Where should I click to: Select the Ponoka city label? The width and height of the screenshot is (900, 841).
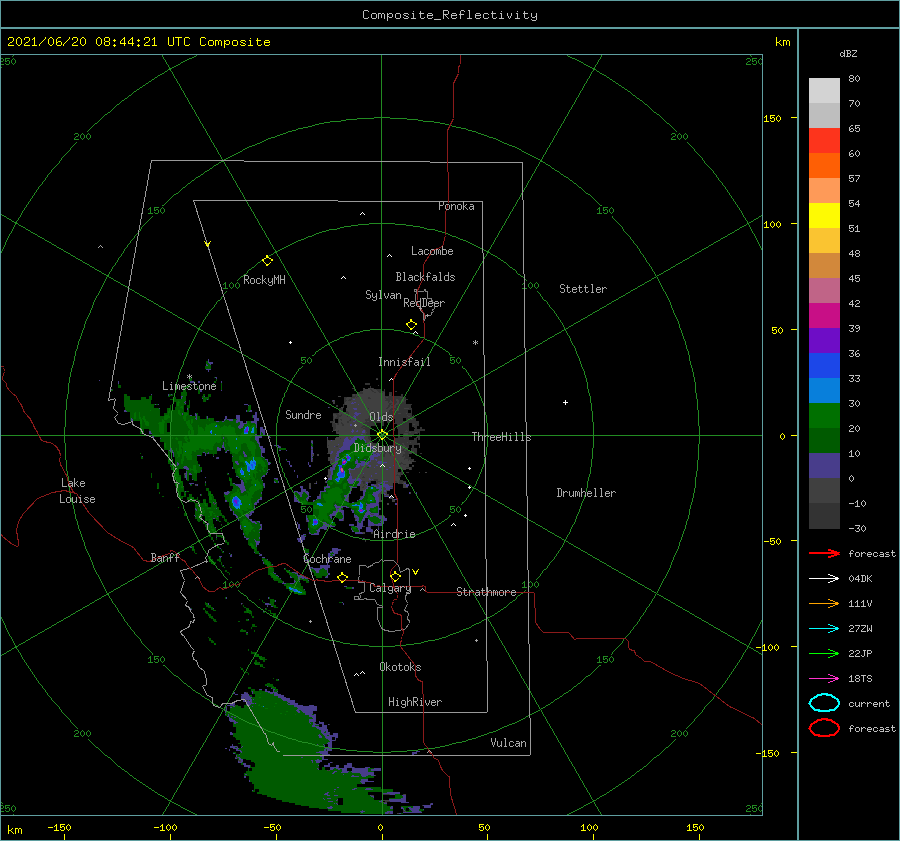456,206
